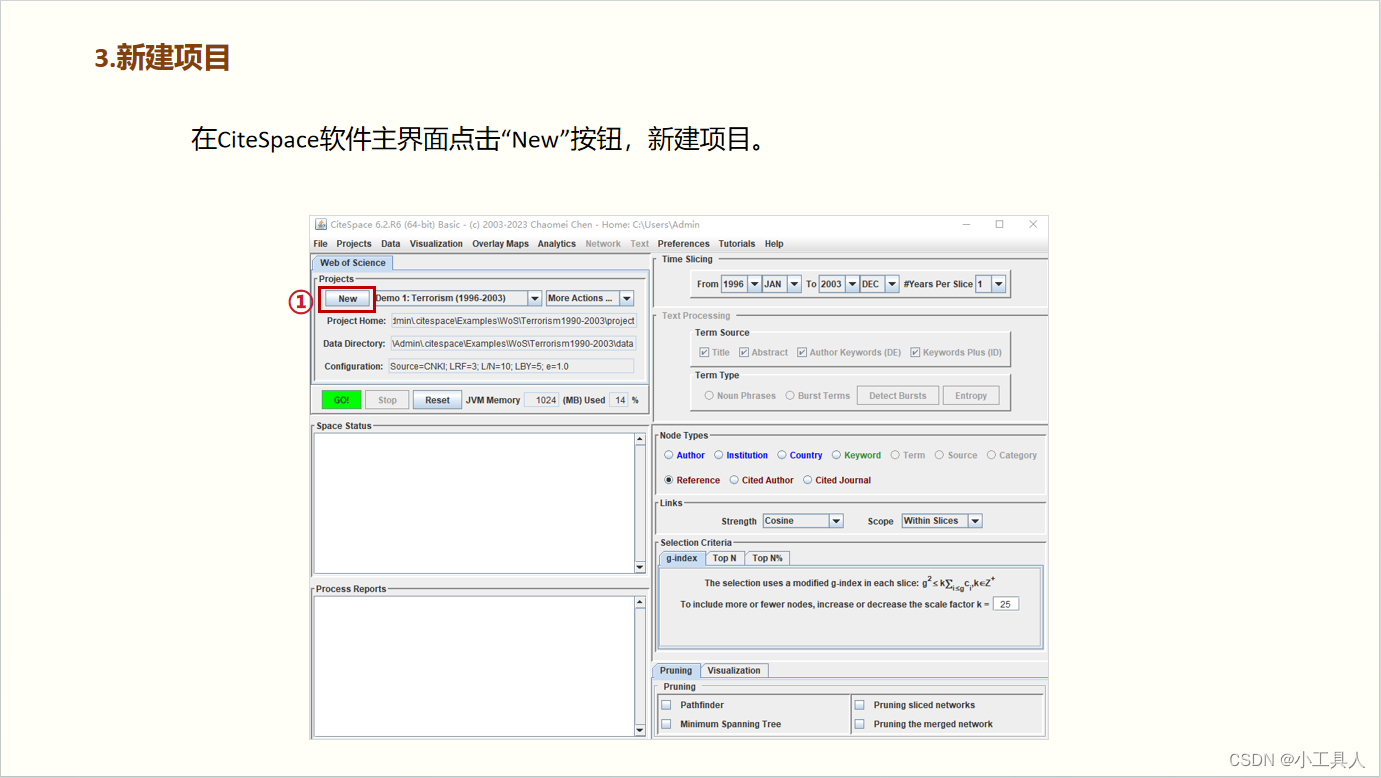Click the Project Home path field

[513, 321]
